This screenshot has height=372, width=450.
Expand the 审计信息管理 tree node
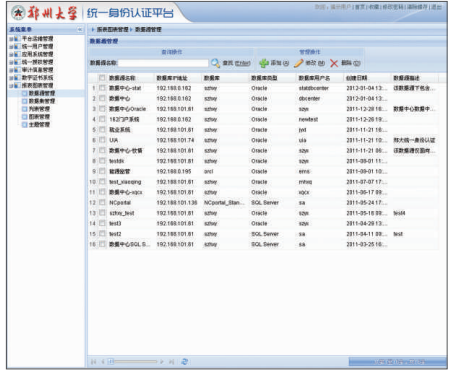pos(11,70)
